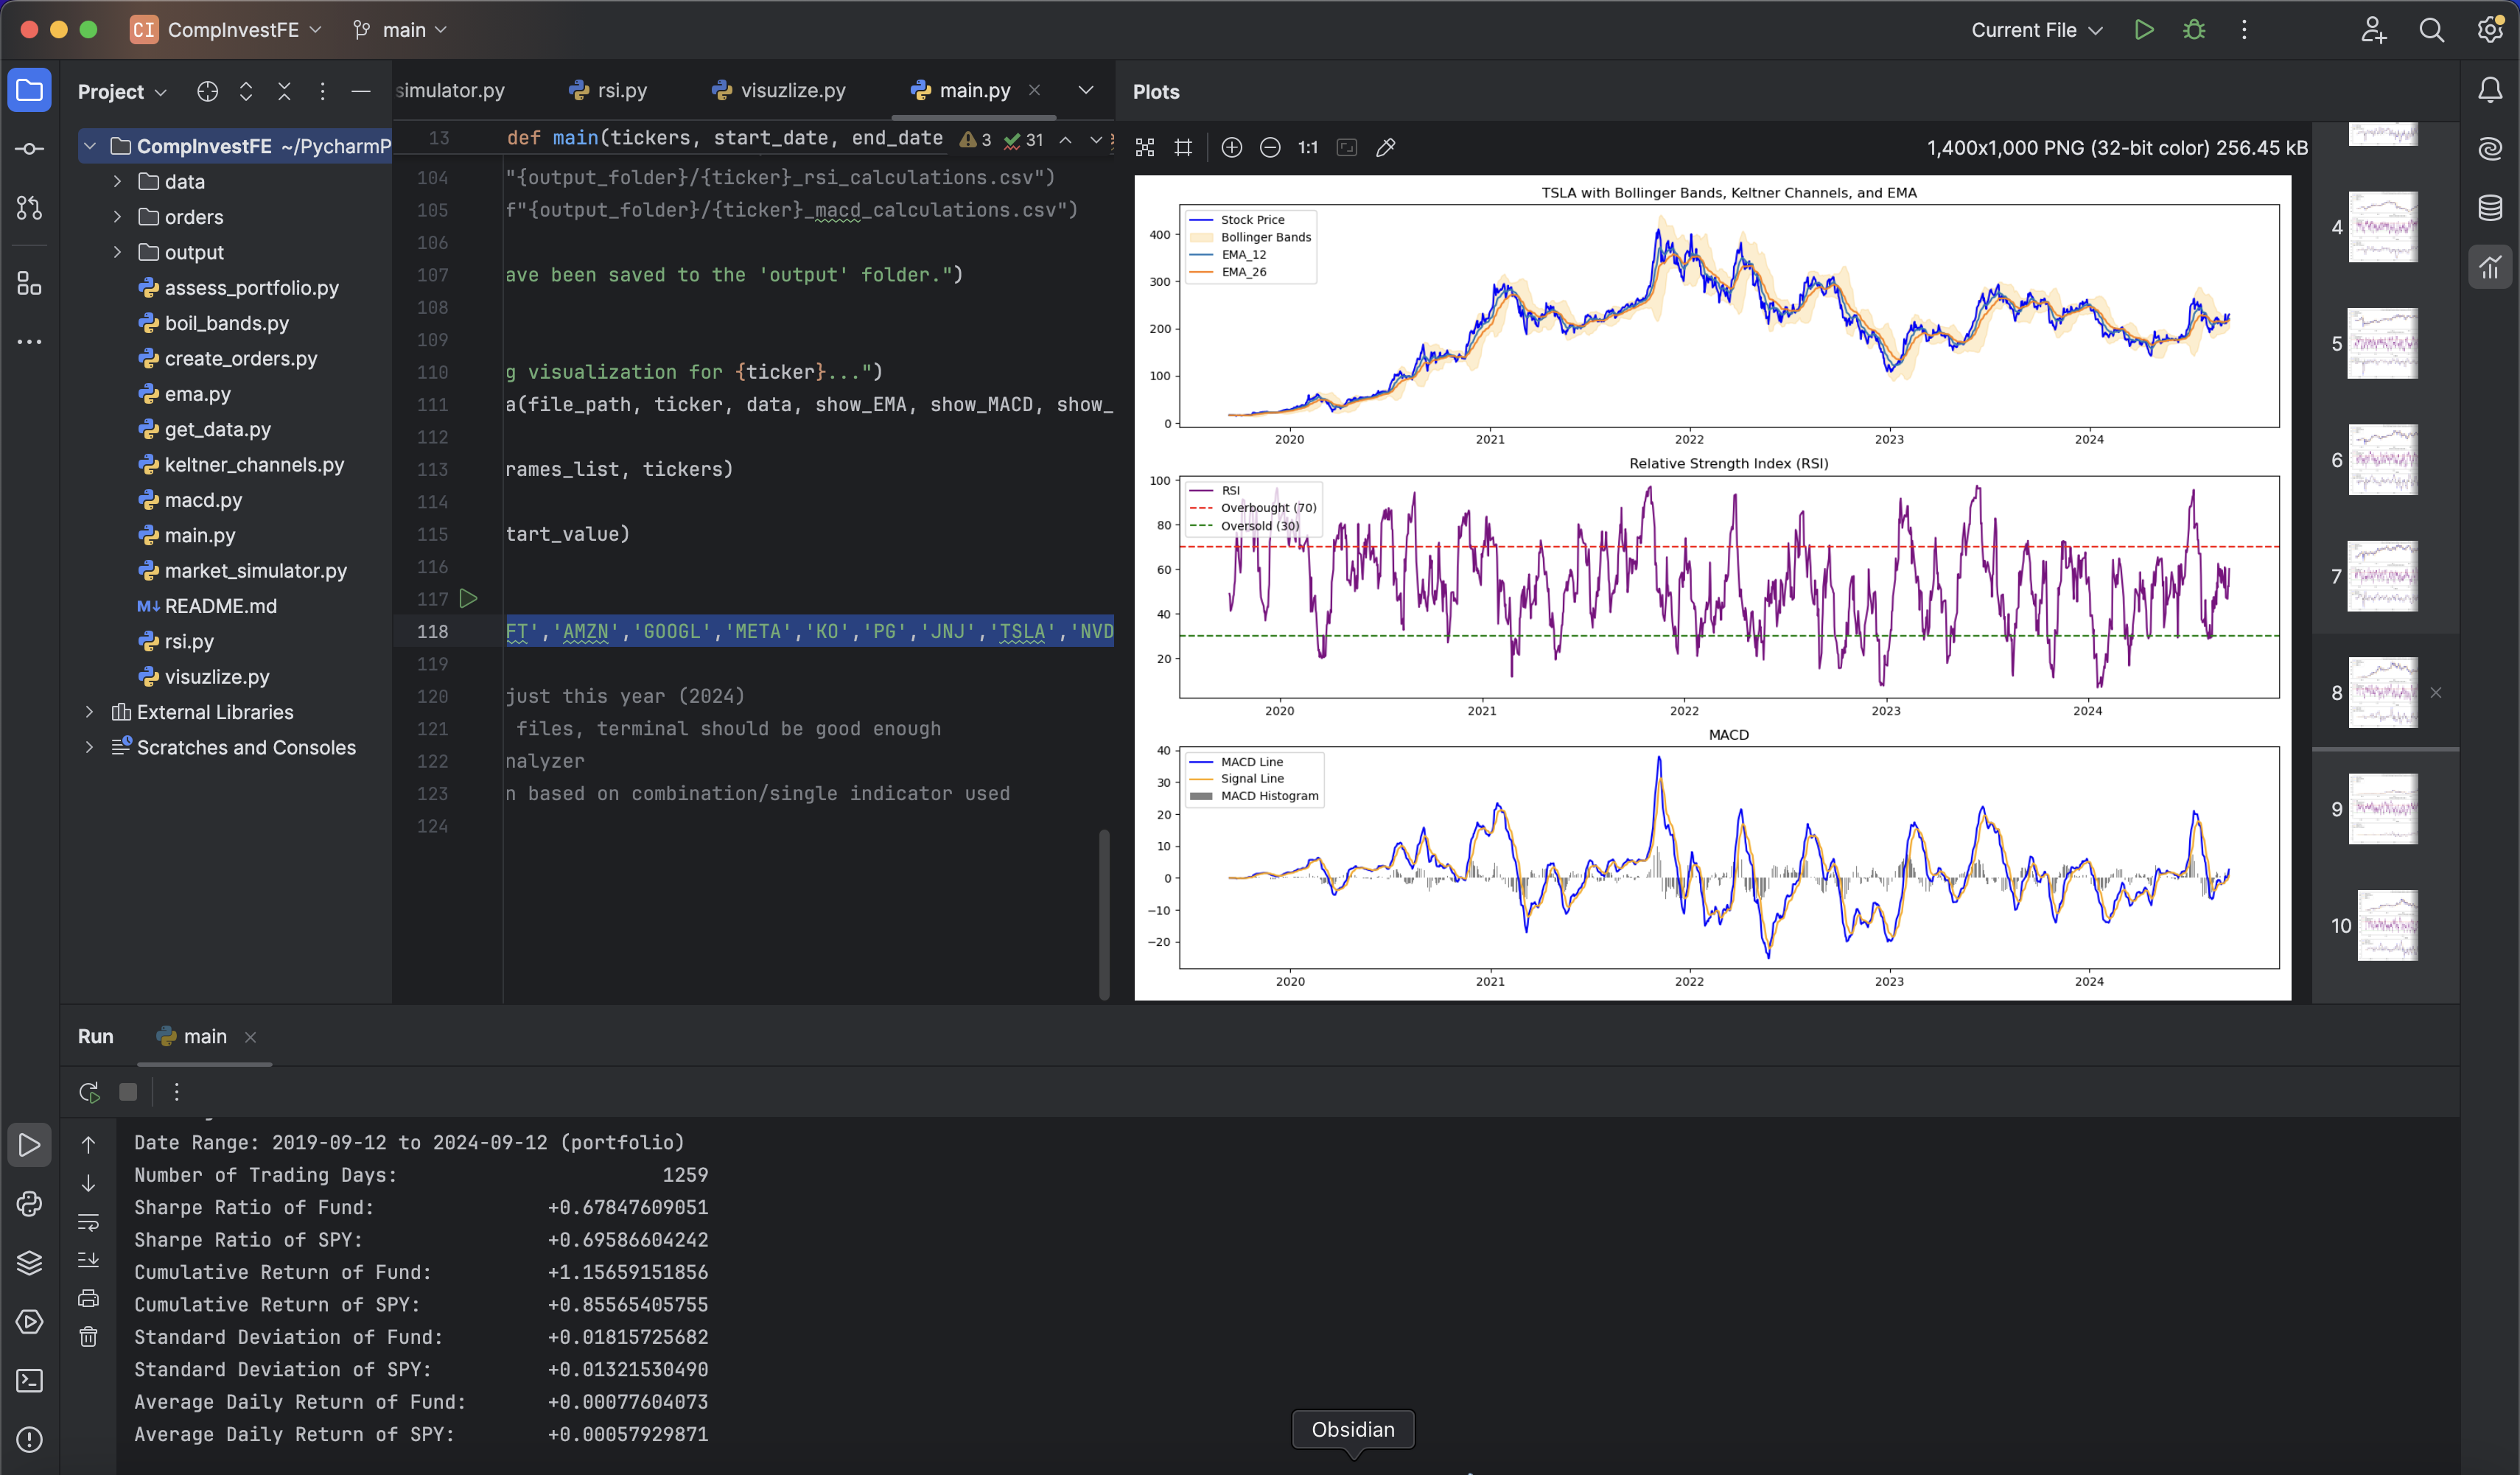Open the Python Console tool window
The width and height of the screenshot is (2520, 1475).
[29, 1204]
